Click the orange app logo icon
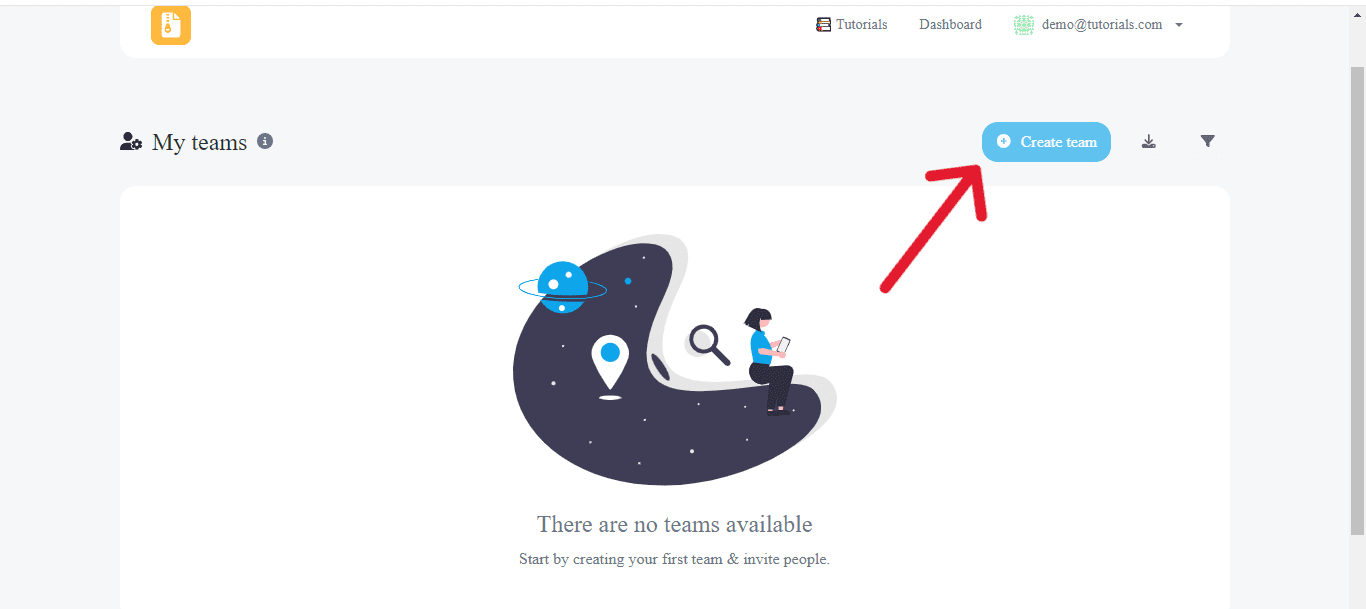The height and width of the screenshot is (609, 1366). pyautogui.click(x=171, y=25)
